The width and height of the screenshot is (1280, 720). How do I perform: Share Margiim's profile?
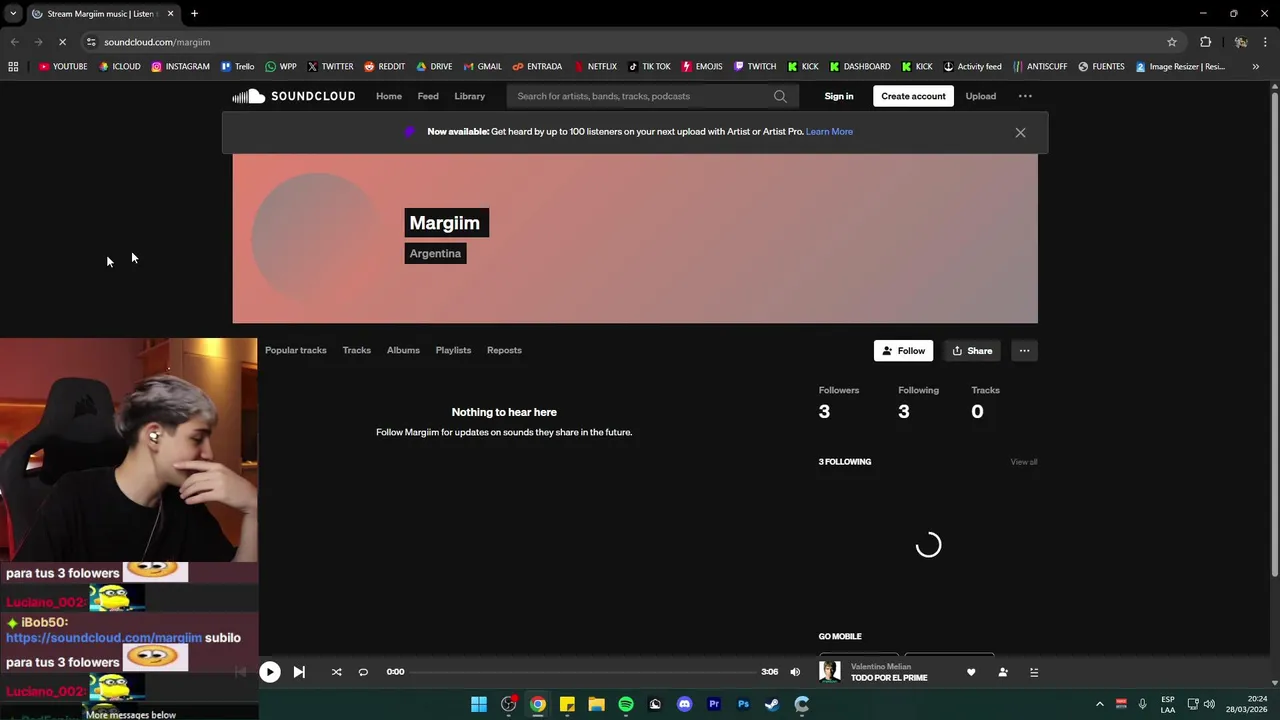click(x=972, y=350)
